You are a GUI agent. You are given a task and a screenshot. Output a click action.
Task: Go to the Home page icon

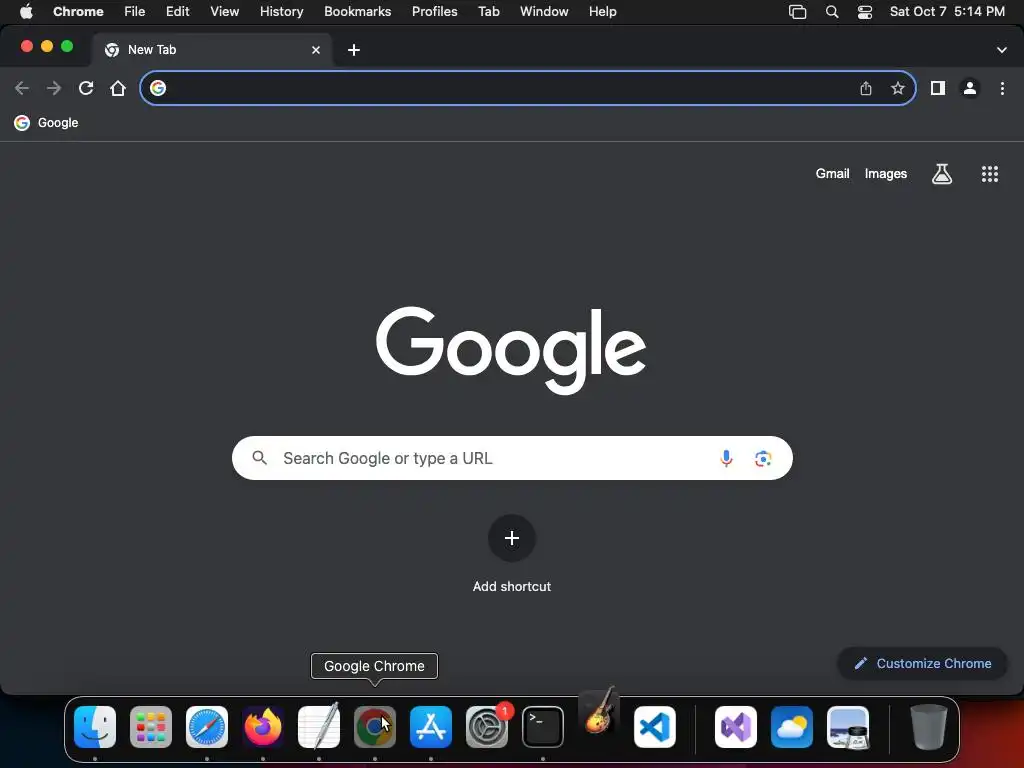(x=118, y=88)
